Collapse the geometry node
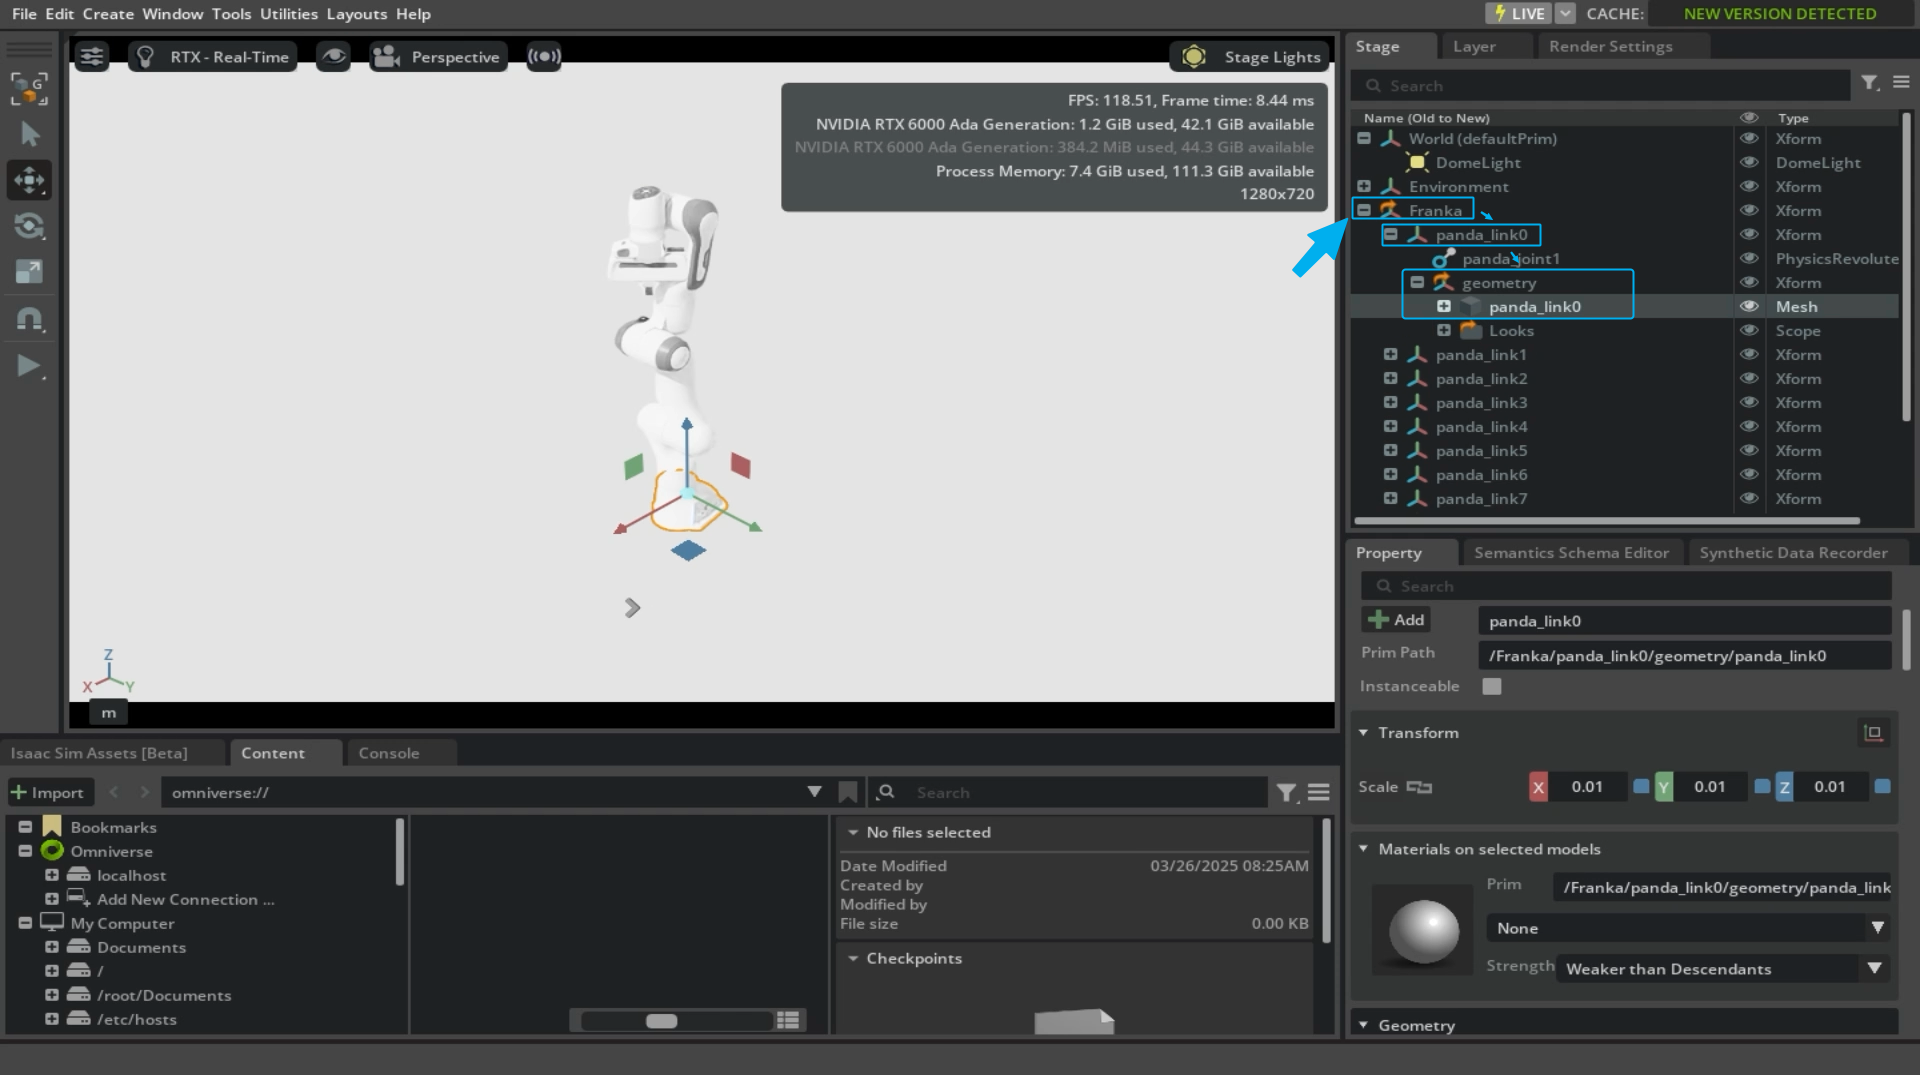The image size is (1920, 1075). point(1417,282)
